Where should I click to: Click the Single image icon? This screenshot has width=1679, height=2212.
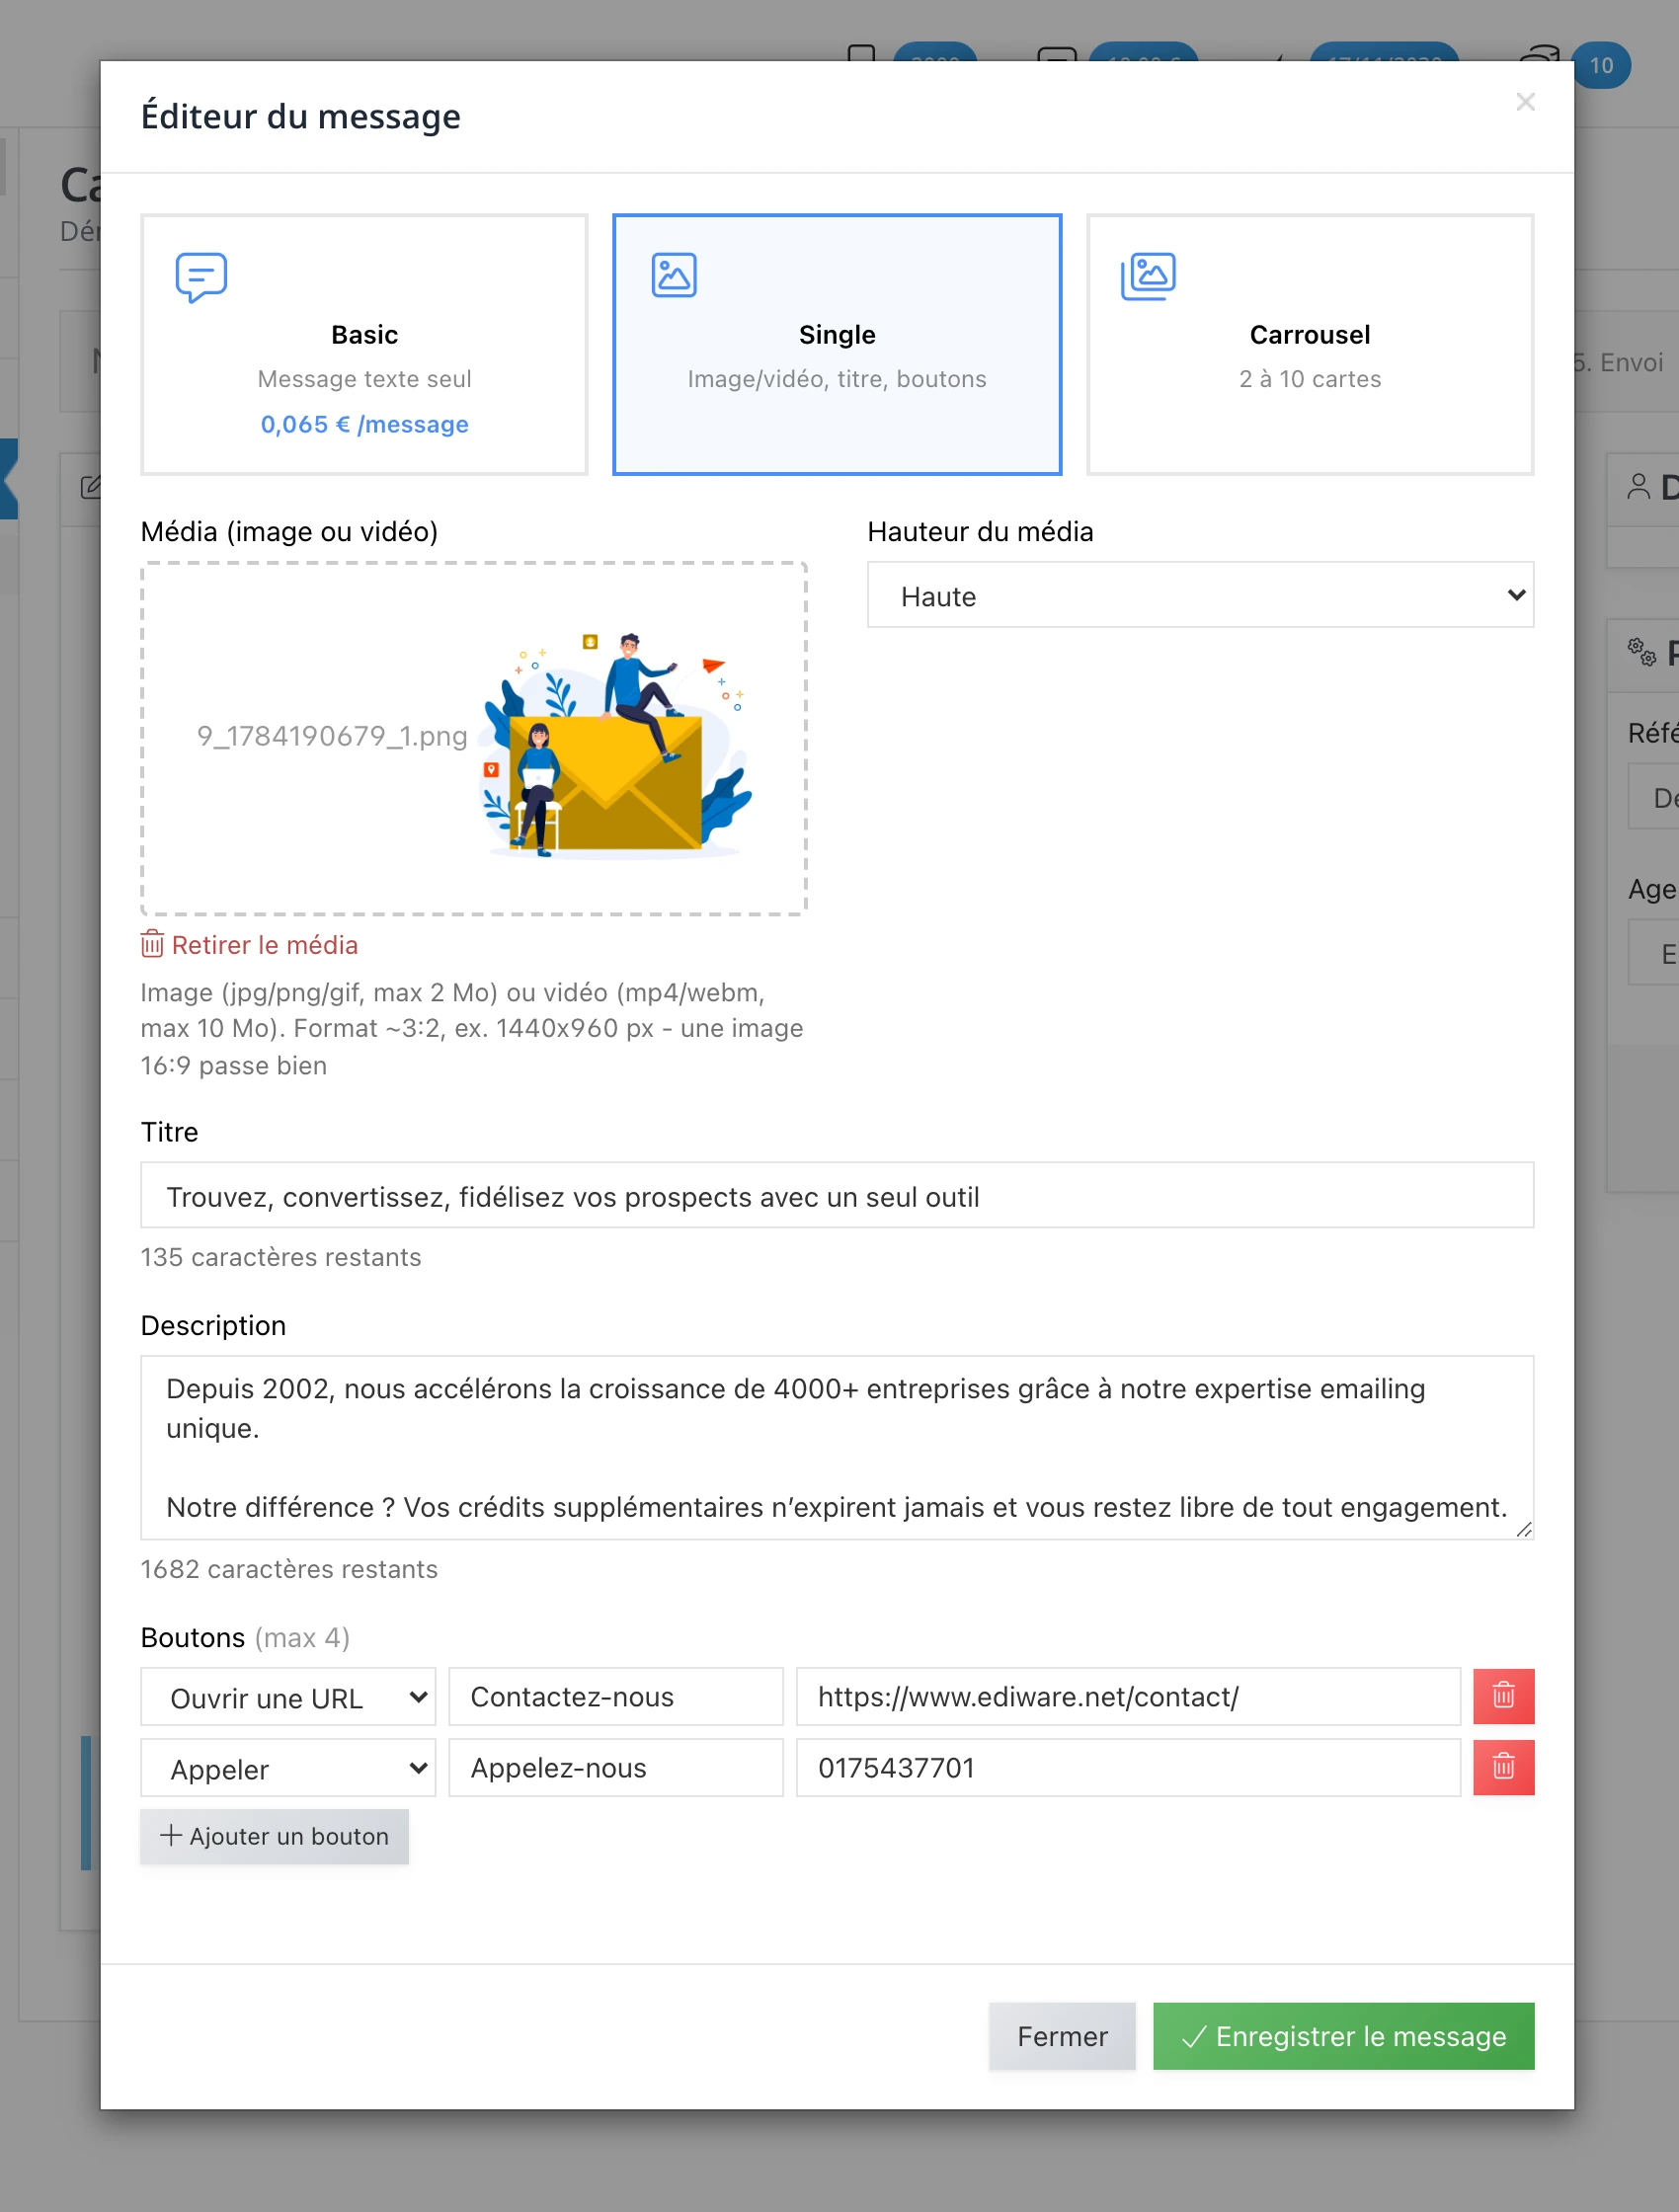point(674,275)
